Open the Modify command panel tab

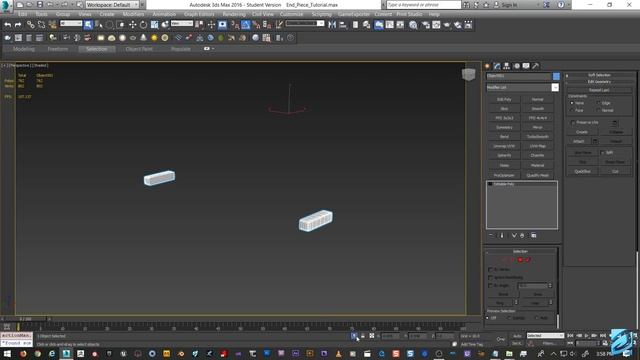tap(497, 66)
